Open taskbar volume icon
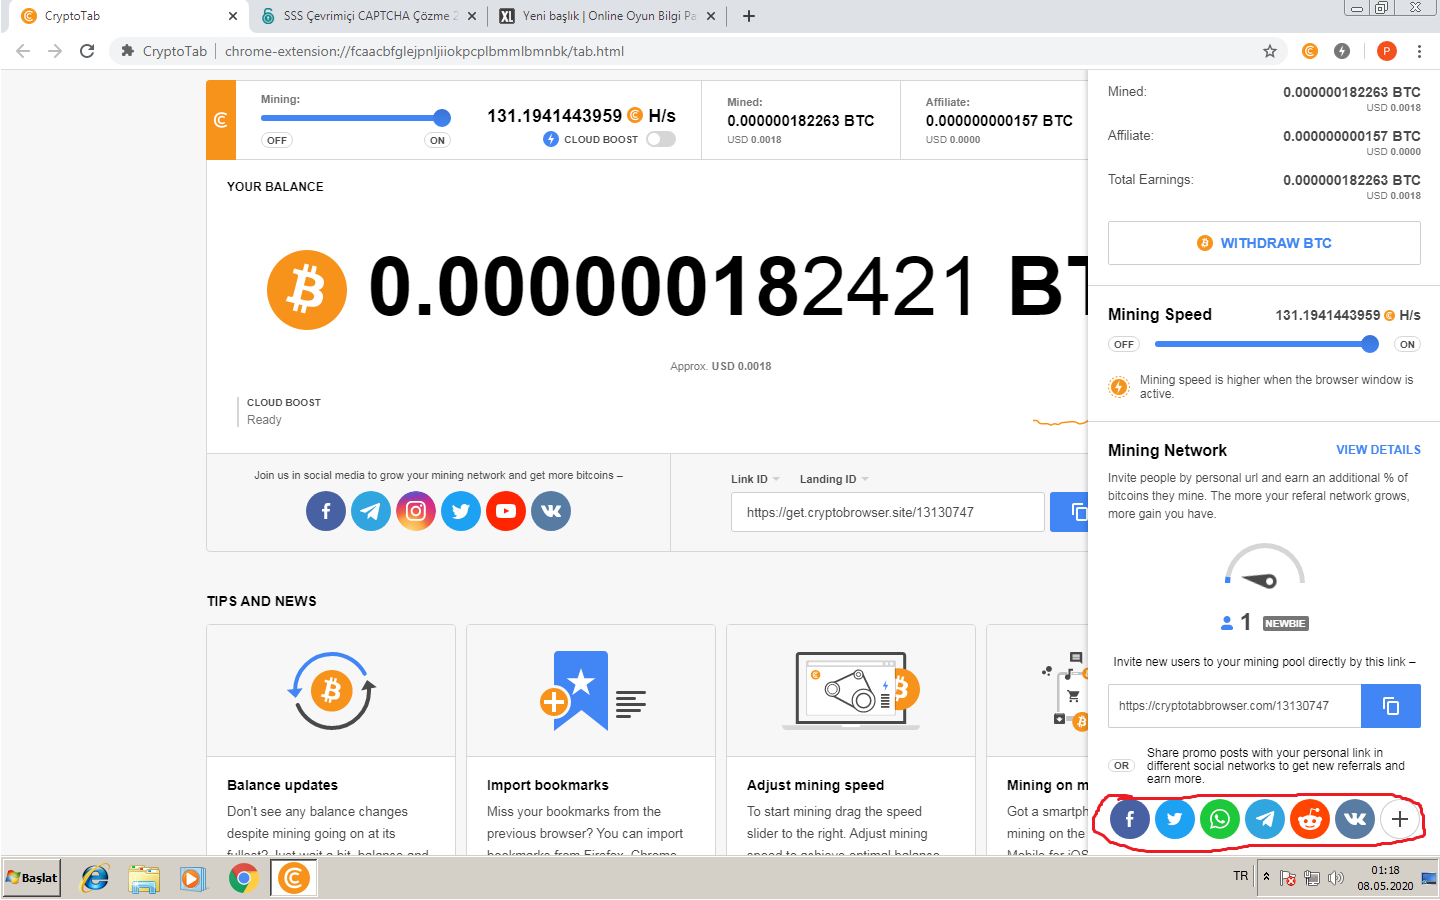Image resolution: width=1440 pixels, height=900 pixels. tap(1336, 878)
